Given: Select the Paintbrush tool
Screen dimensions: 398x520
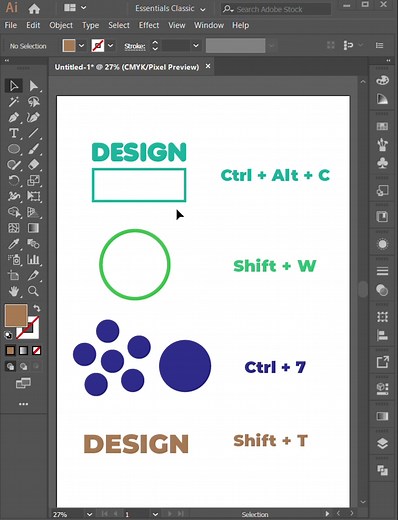Looking at the screenshot, I should point(33,149).
